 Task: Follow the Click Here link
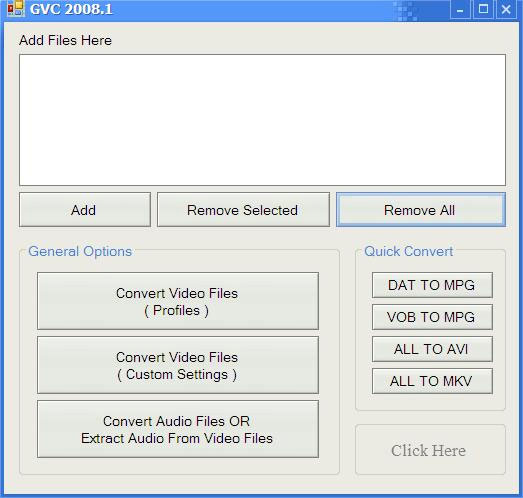point(428,451)
